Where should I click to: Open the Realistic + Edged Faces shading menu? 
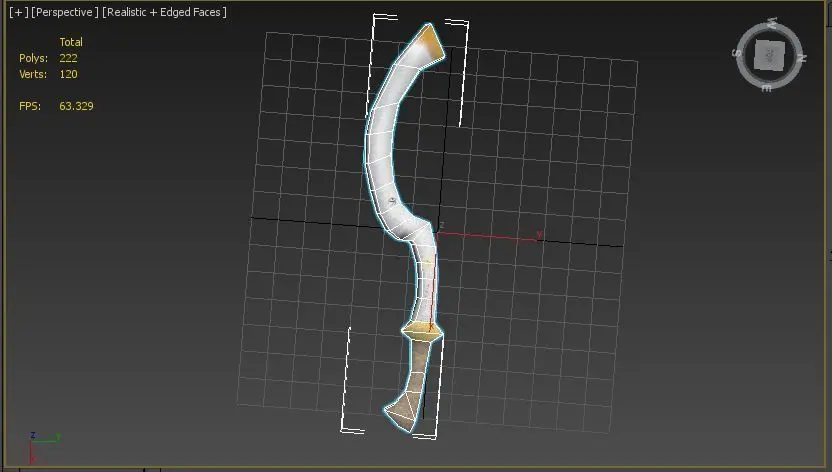point(164,12)
